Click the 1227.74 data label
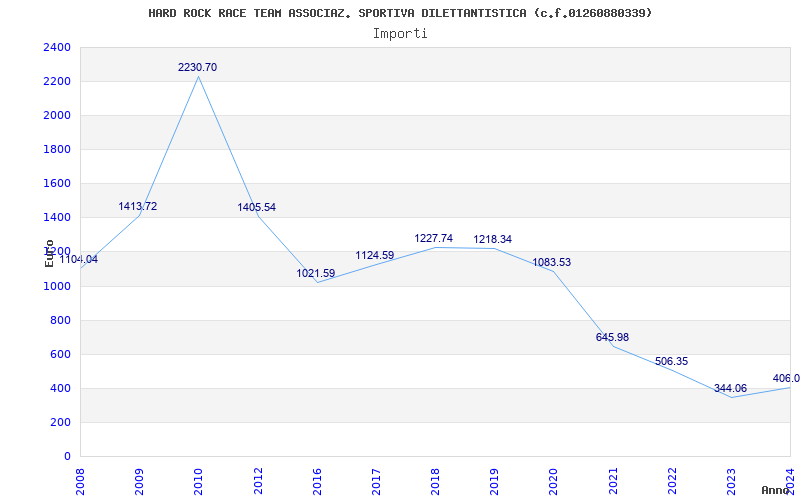The width and height of the screenshot is (800, 500). pyautogui.click(x=434, y=239)
